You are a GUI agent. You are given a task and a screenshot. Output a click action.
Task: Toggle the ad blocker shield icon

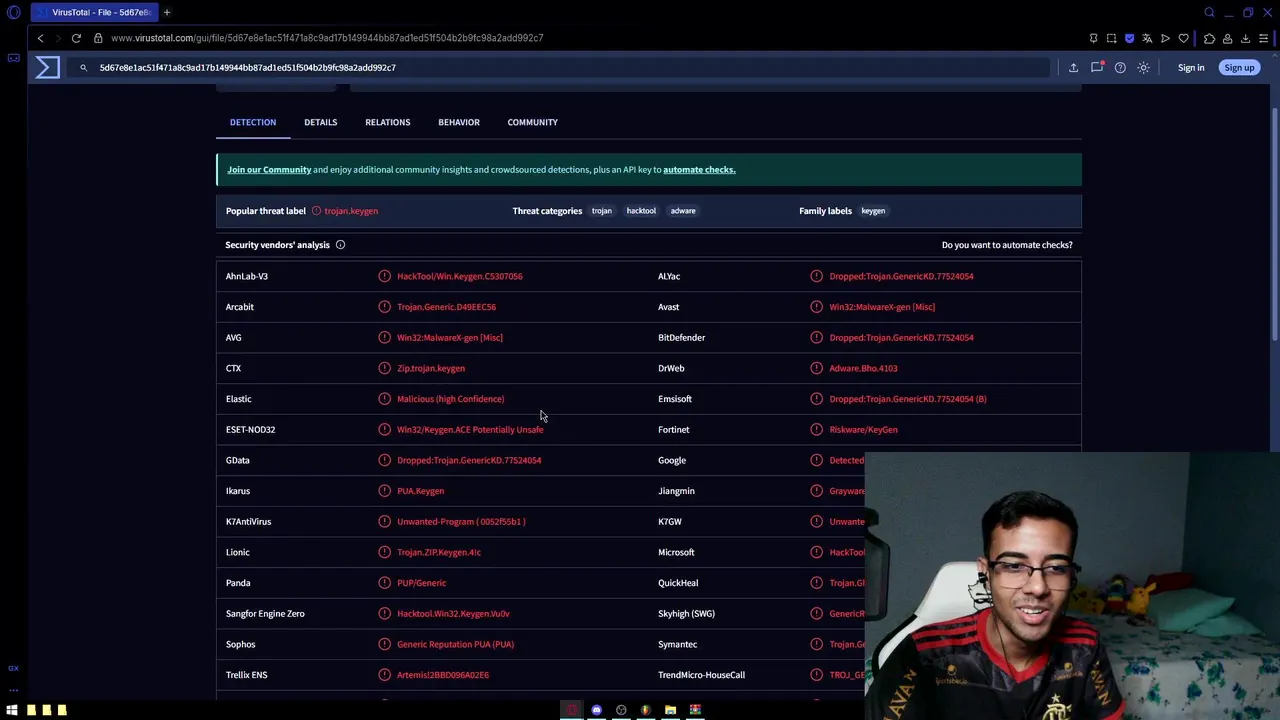coord(1129,38)
